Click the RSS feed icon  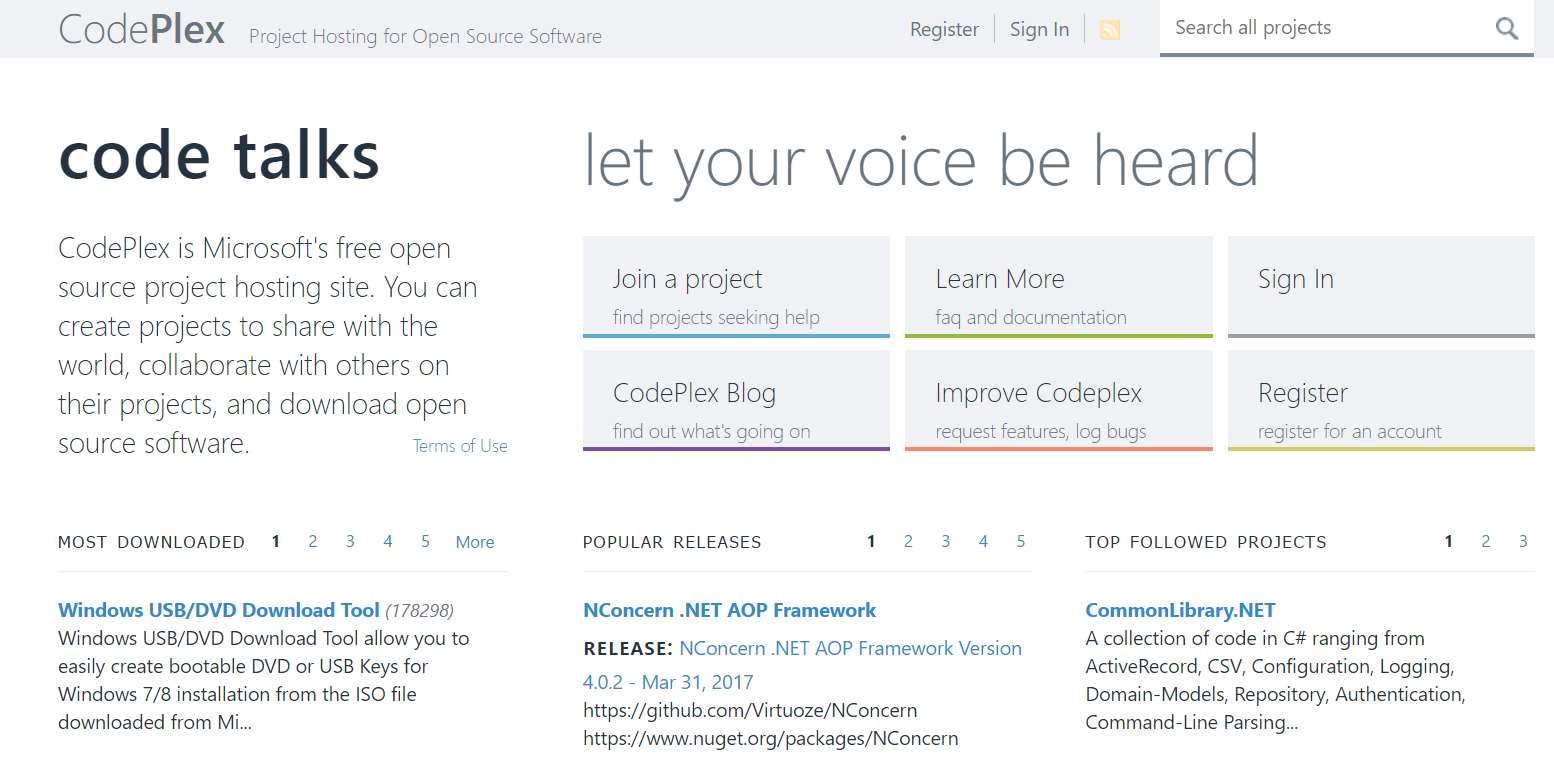(x=1109, y=30)
